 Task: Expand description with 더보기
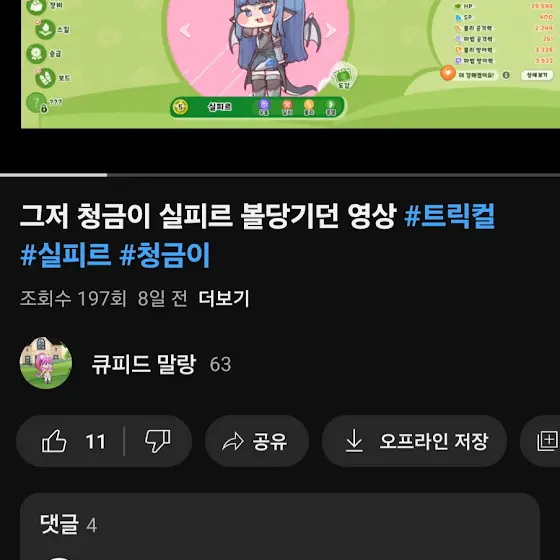pos(224,298)
